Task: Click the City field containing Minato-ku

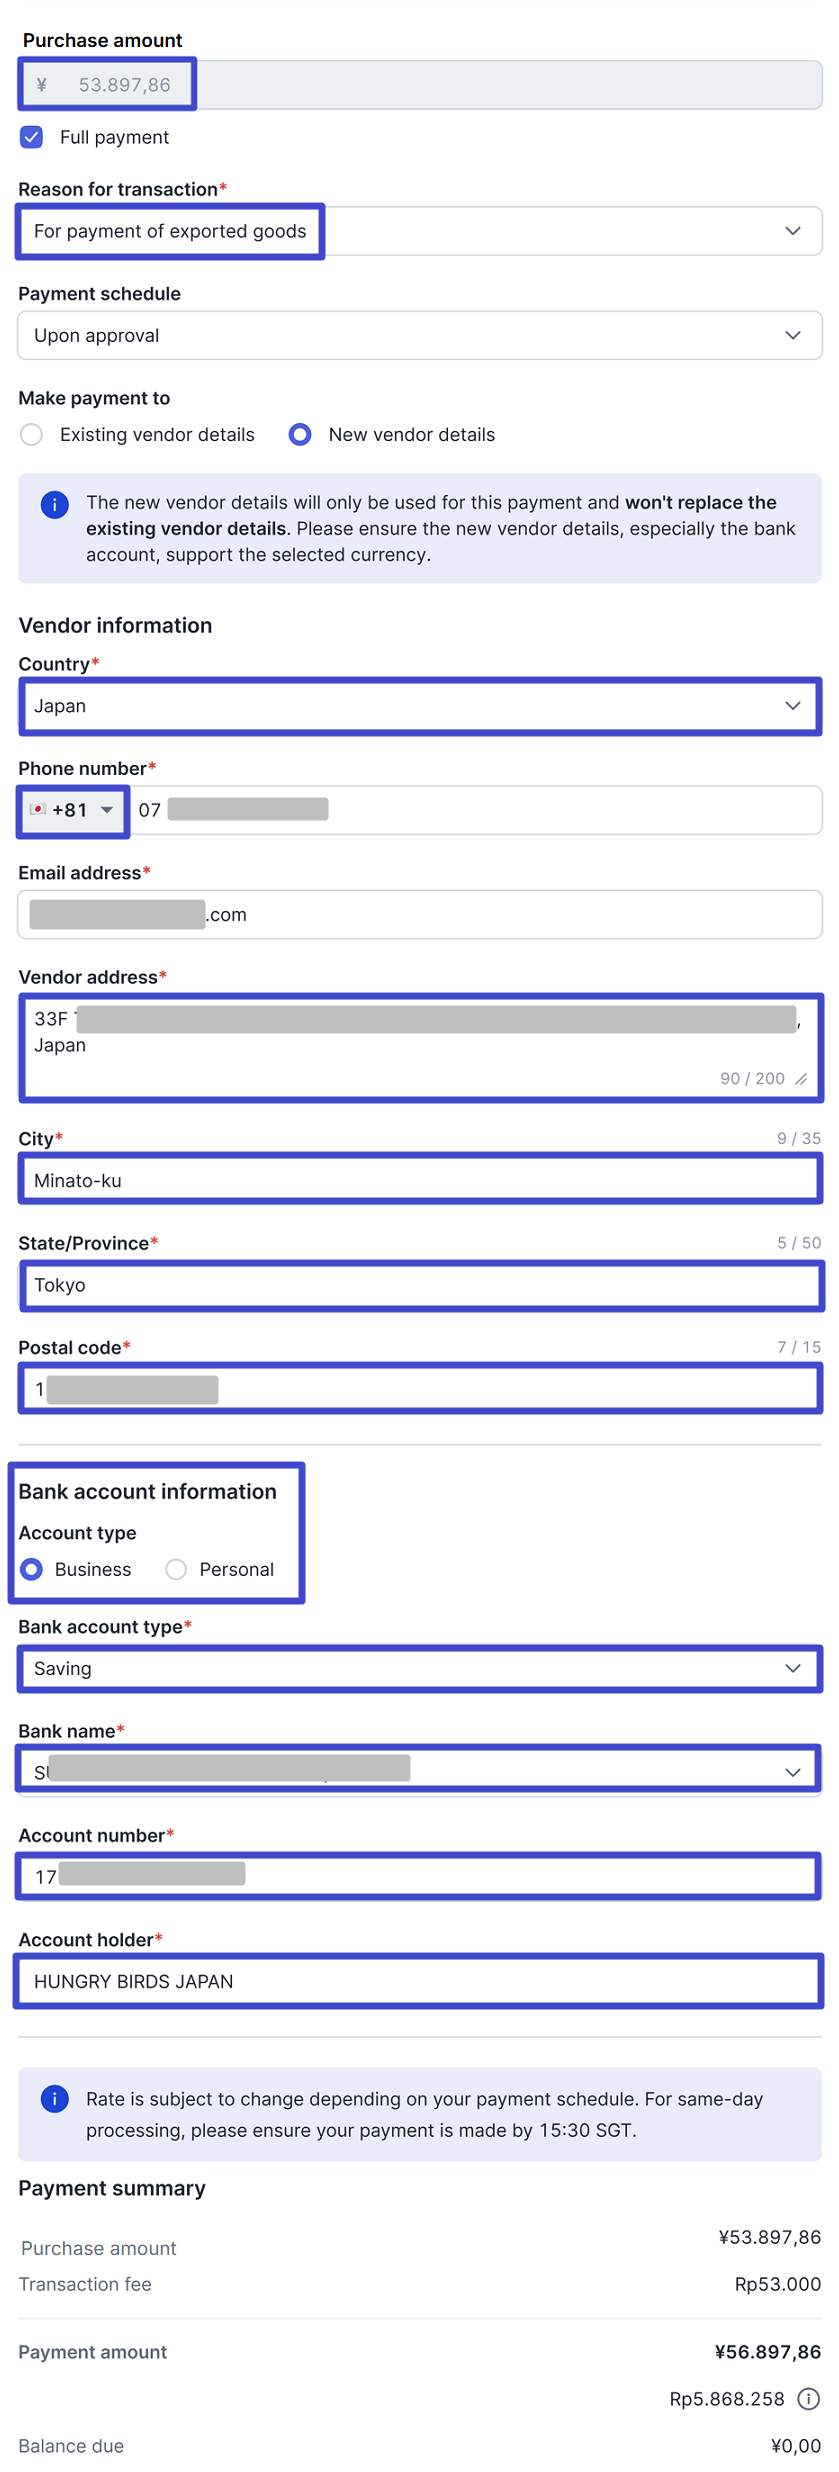Action: (420, 1180)
